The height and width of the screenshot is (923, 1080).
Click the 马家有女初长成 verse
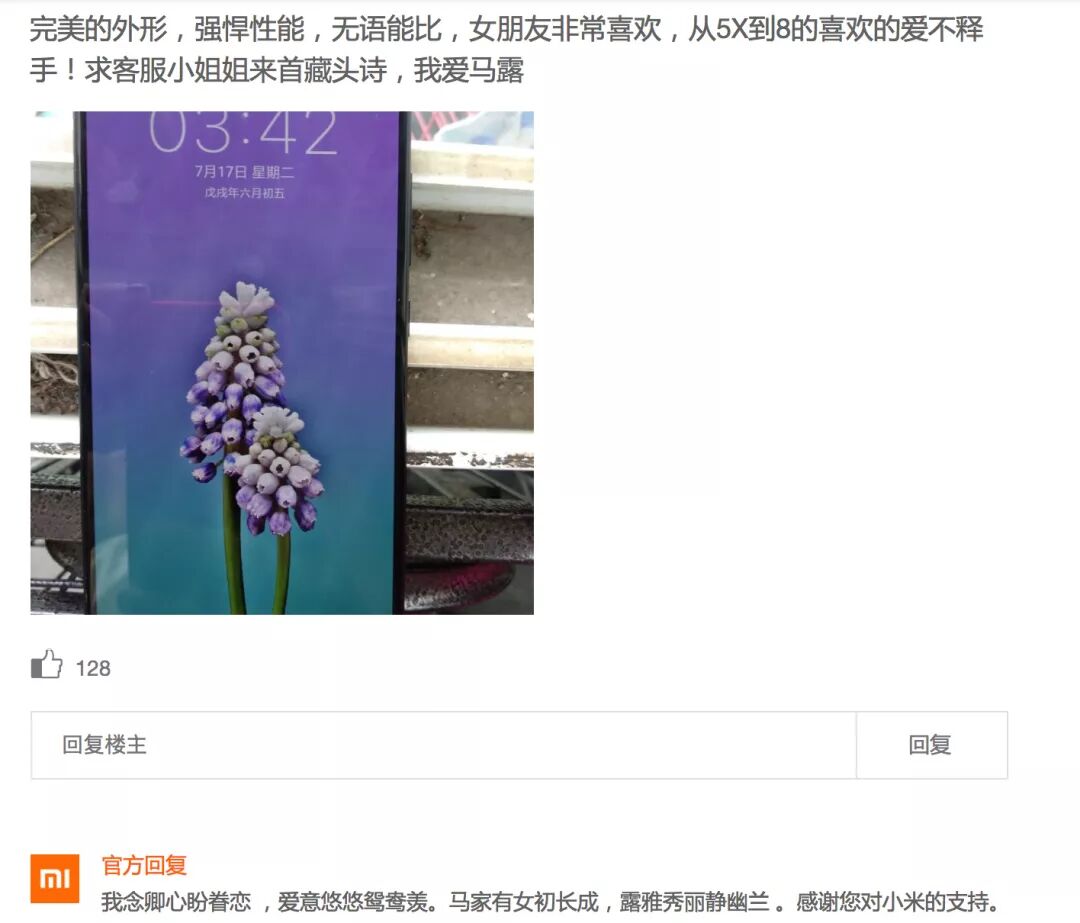pyautogui.click(x=523, y=901)
